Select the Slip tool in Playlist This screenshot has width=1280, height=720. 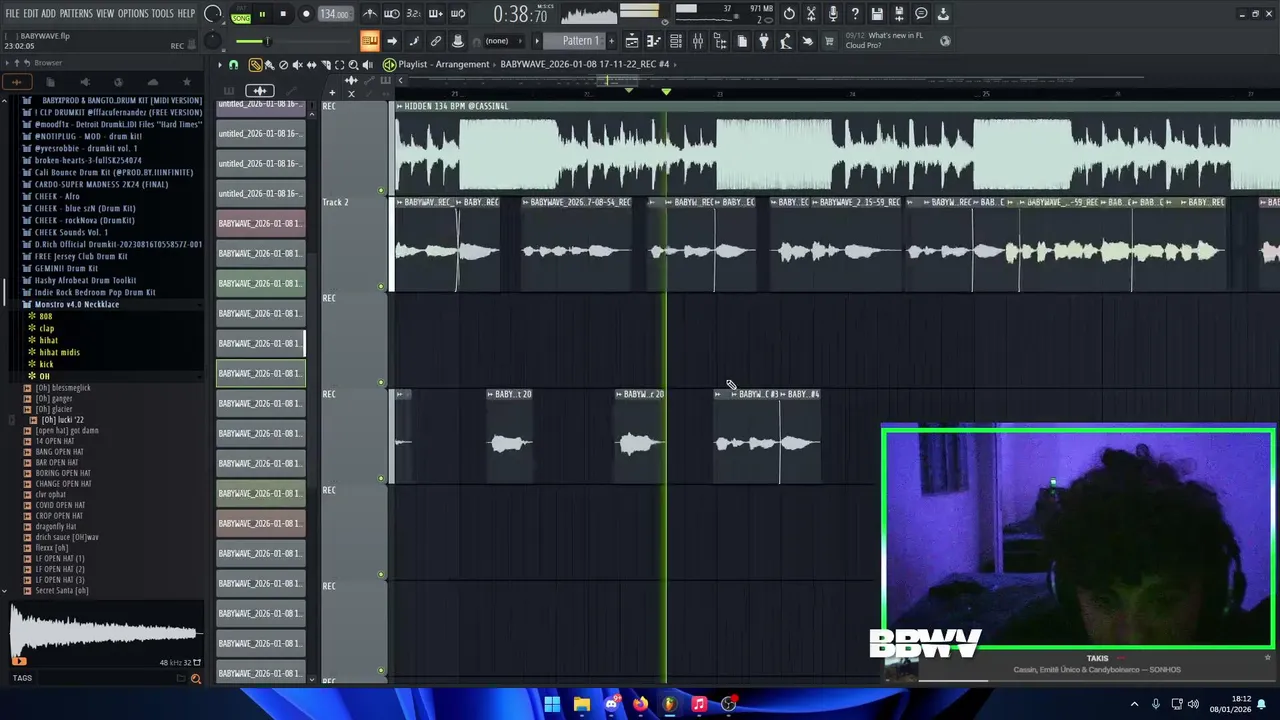point(311,65)
